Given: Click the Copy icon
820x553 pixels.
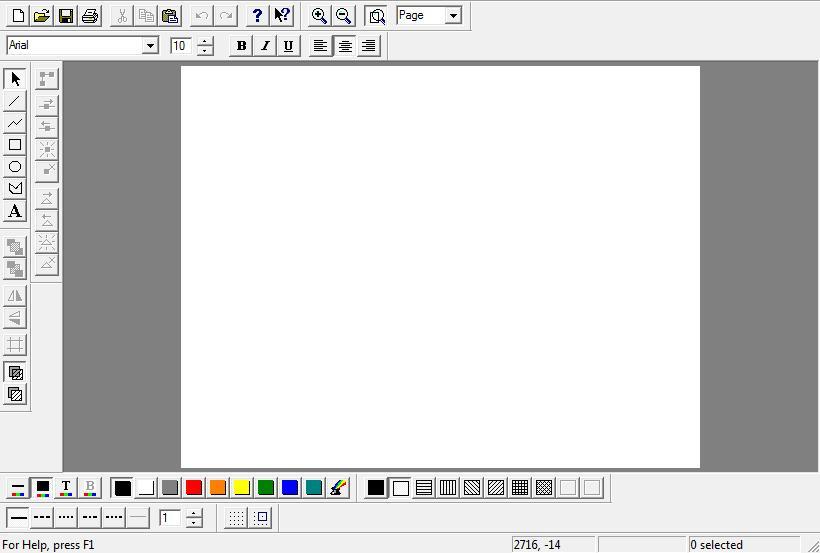Looking at the screenshot, I should pyautogui.click(x=146, y=16).
